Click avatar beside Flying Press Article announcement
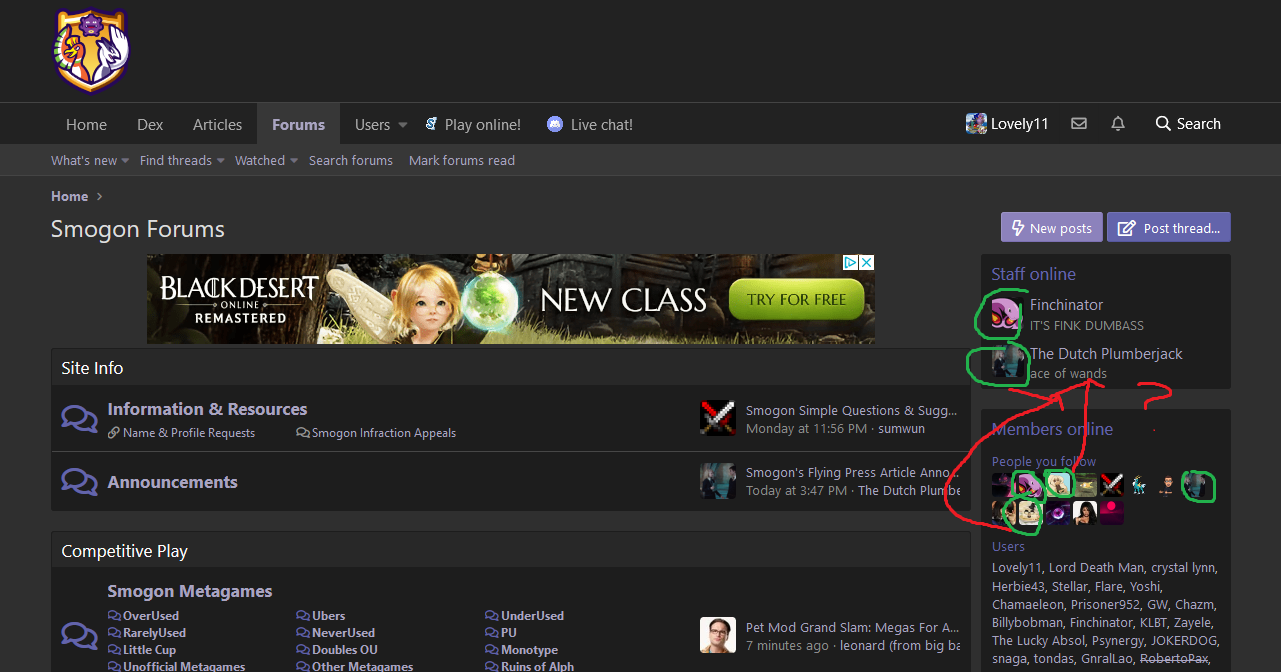The height and width of the screenshot is (672, 1281). 718,481
